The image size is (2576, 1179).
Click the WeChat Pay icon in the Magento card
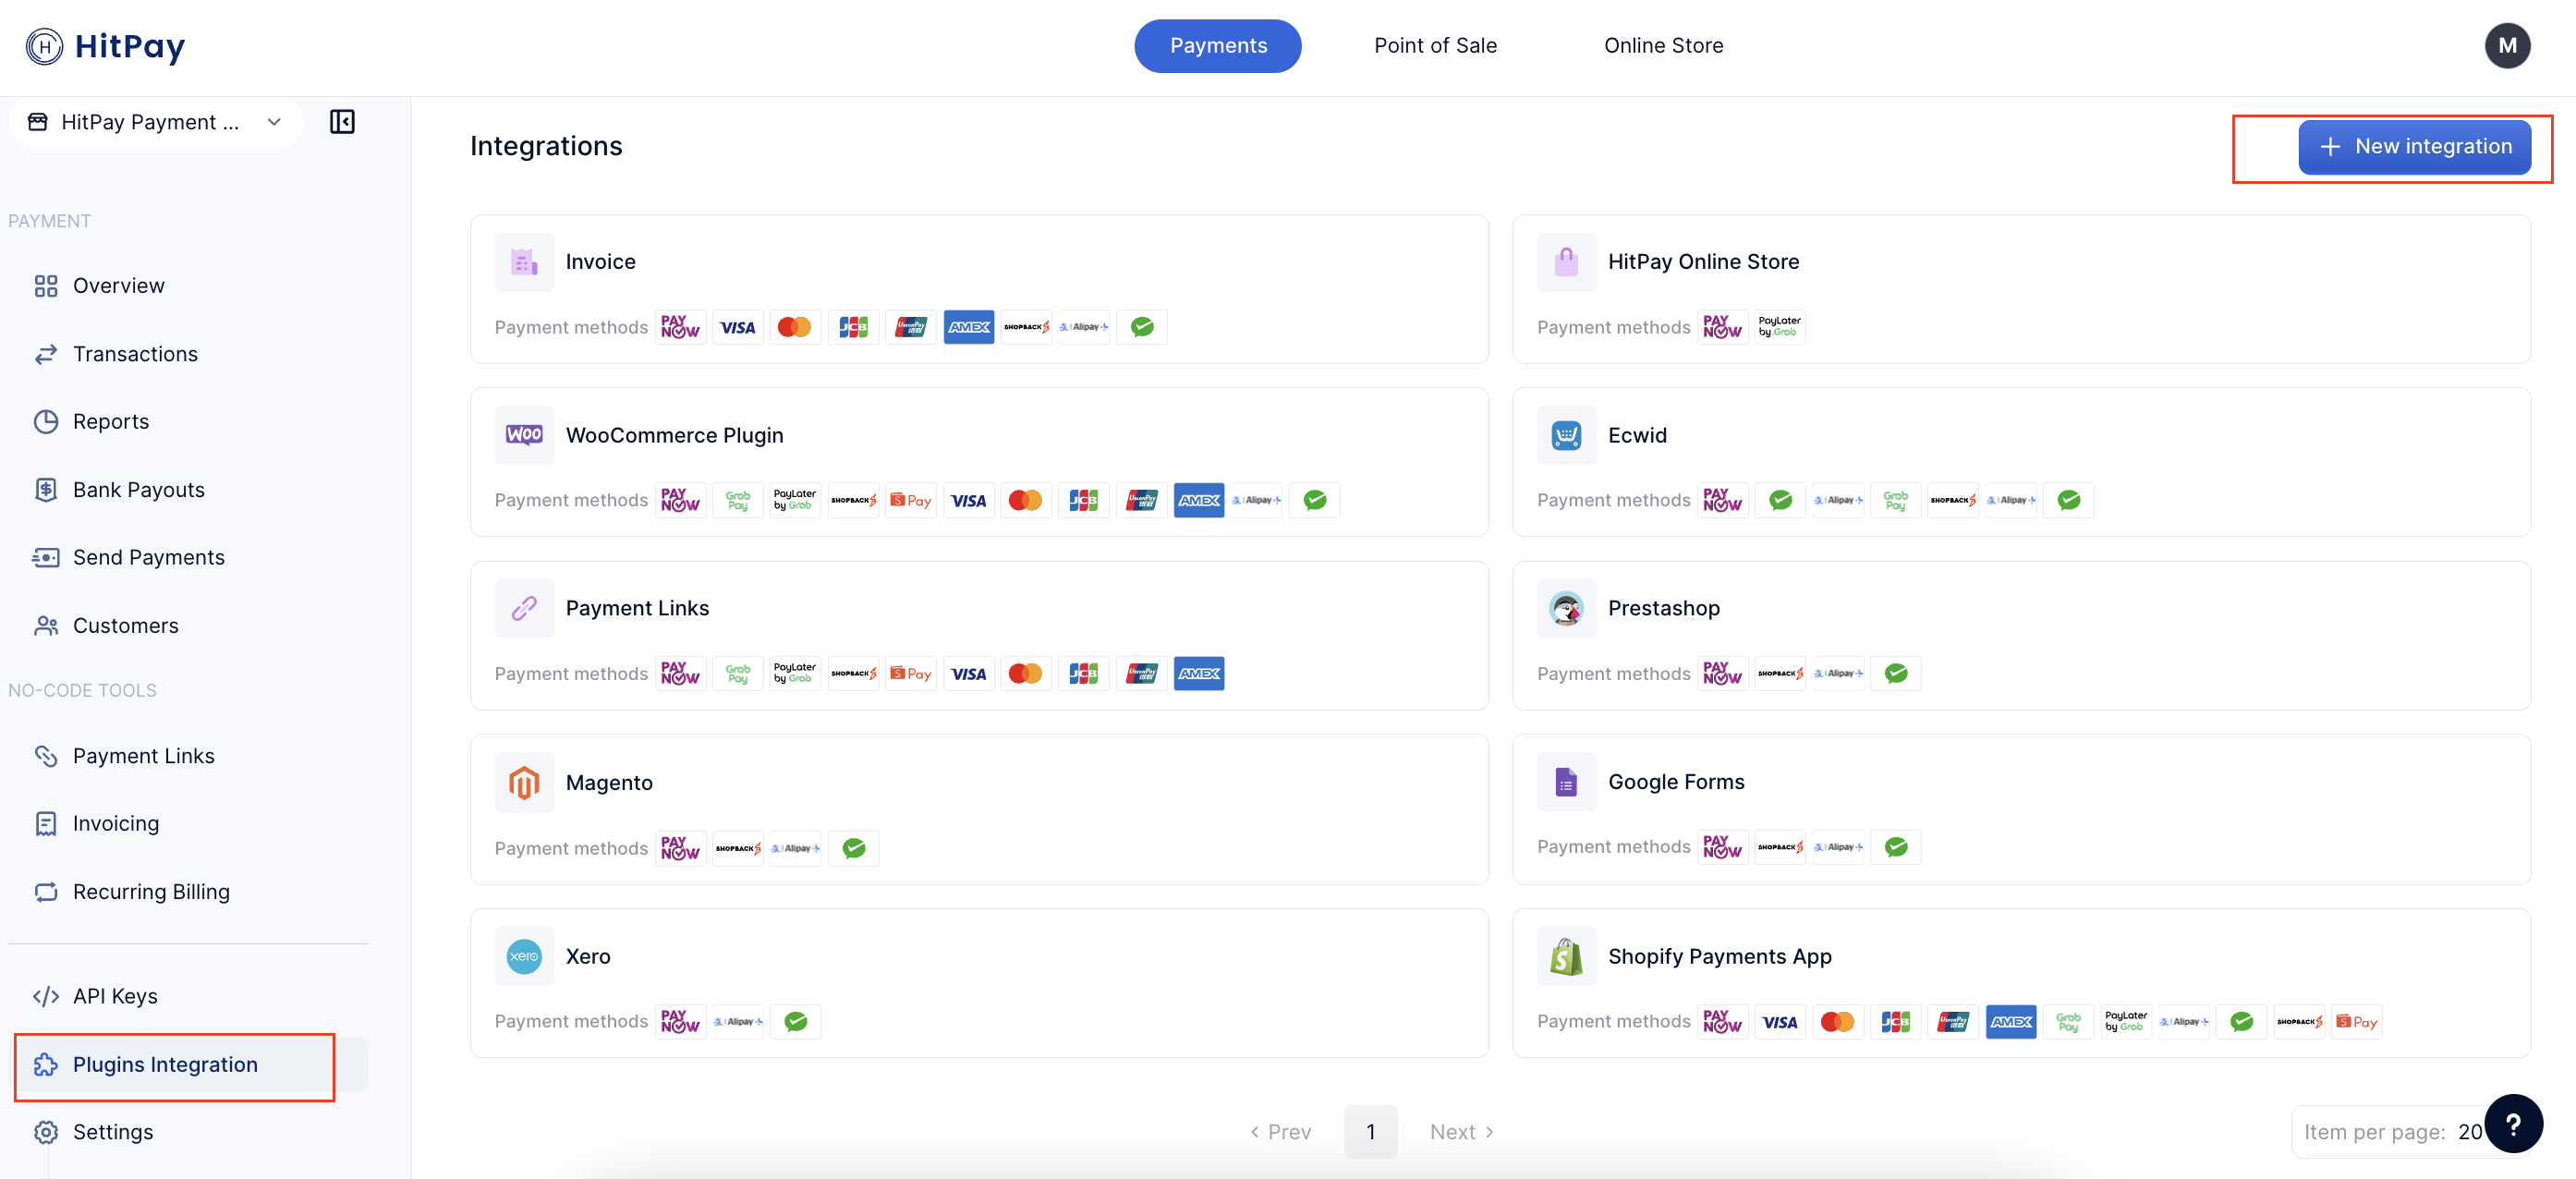pyautogui.click(x=853, y=848)
